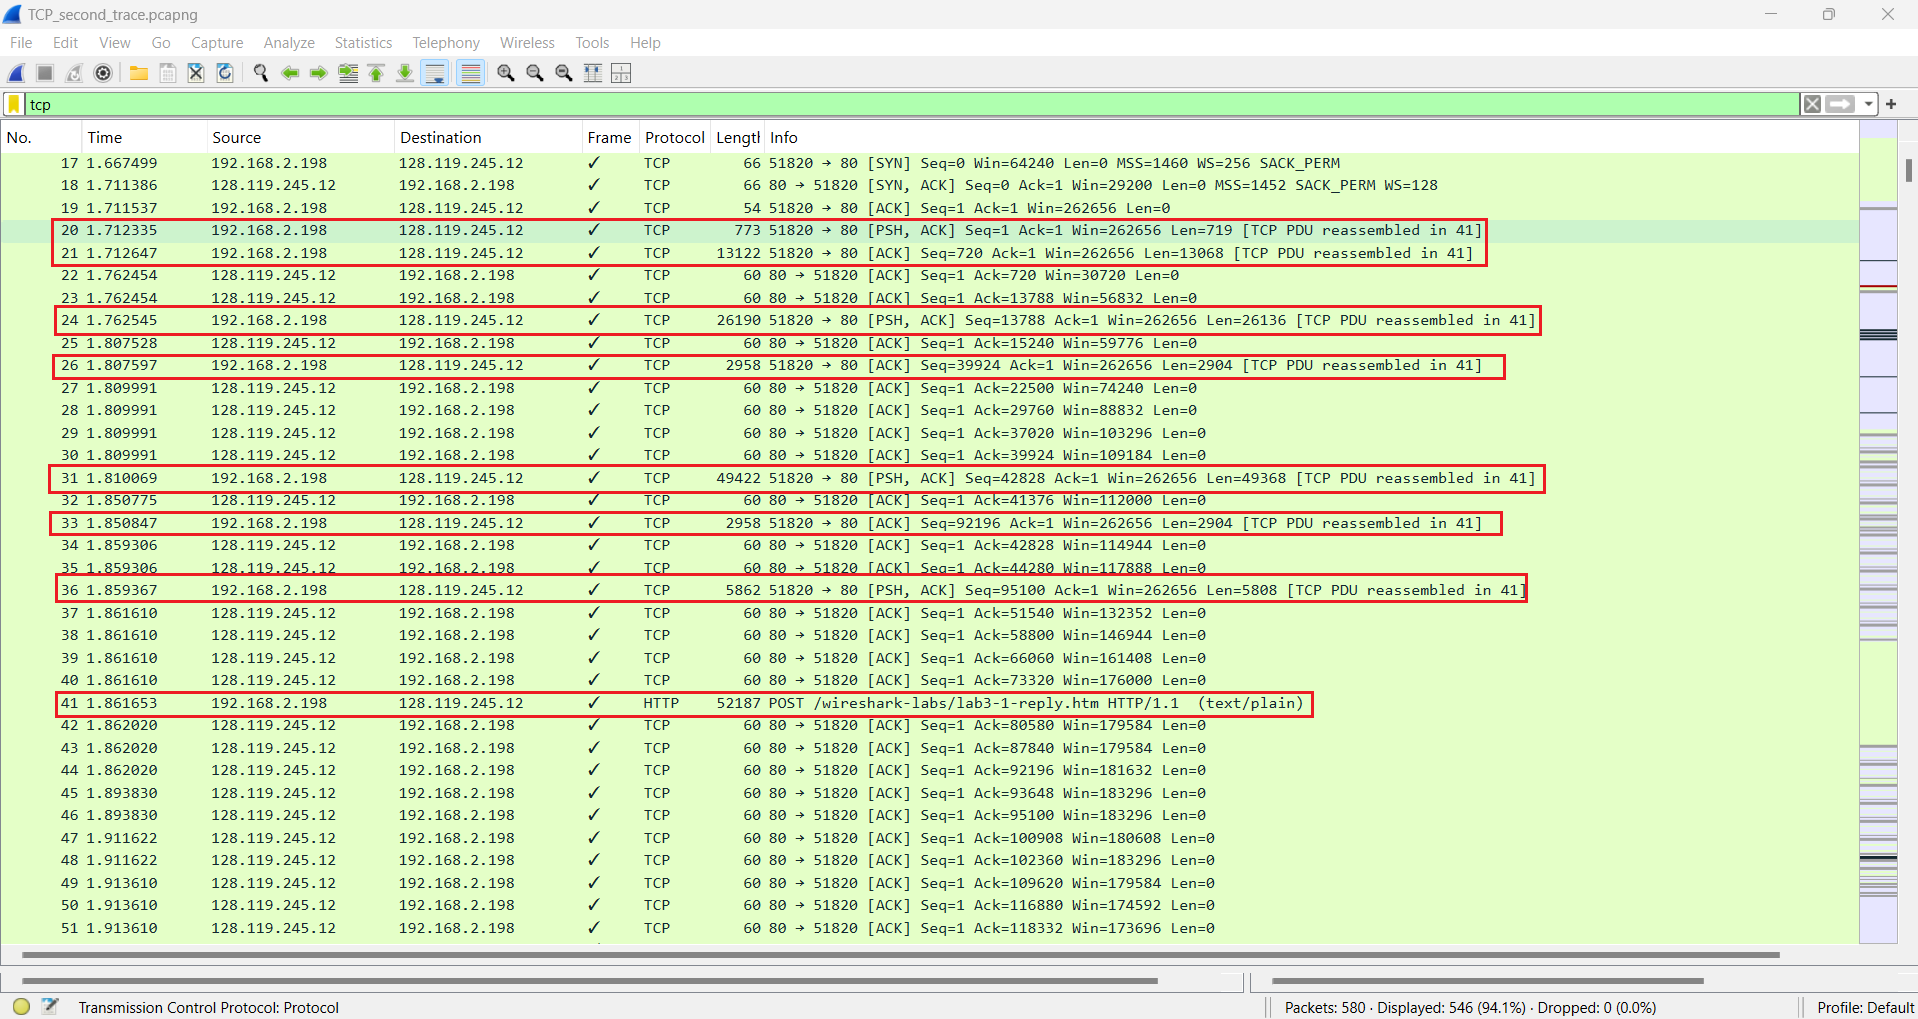1918x1019 pixels.
Task: Close the capture file with X icon
Action: pyautogui.click(x=196, y=73)
